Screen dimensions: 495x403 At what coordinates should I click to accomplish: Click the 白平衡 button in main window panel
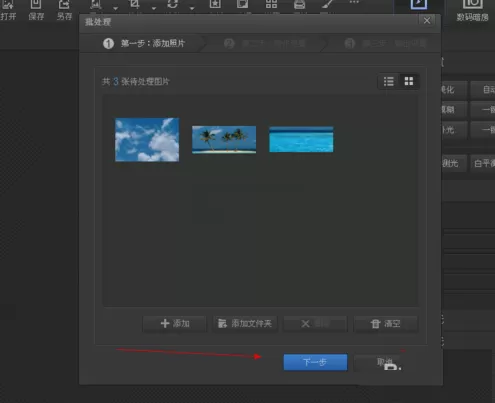(x=483, y=163)
